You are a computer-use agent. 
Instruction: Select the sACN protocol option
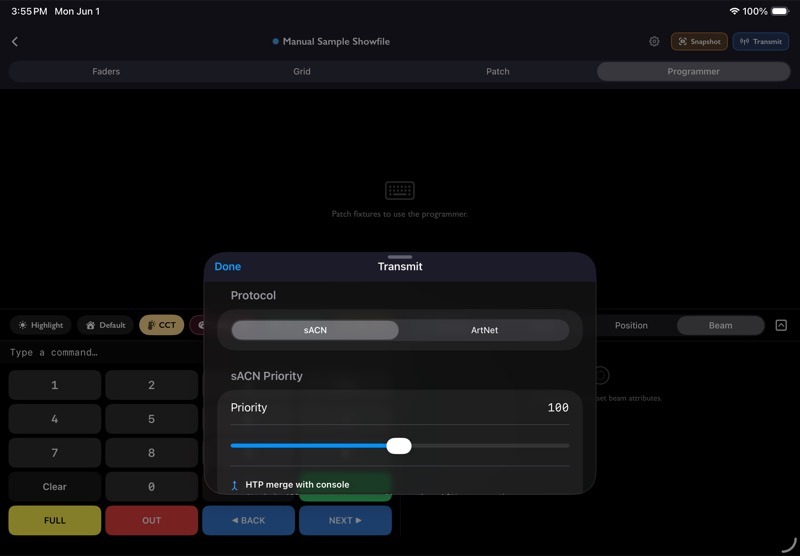(x=315, y=330)
